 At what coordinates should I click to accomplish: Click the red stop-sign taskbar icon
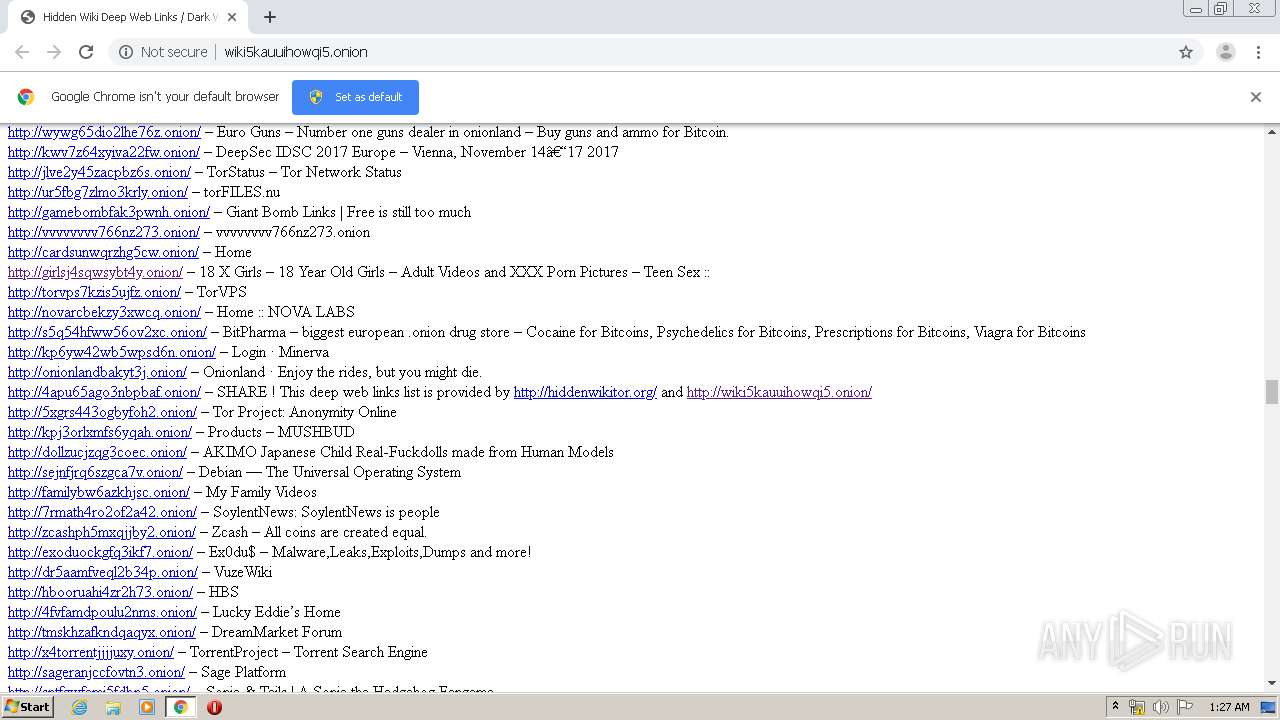tap(214, 707)
